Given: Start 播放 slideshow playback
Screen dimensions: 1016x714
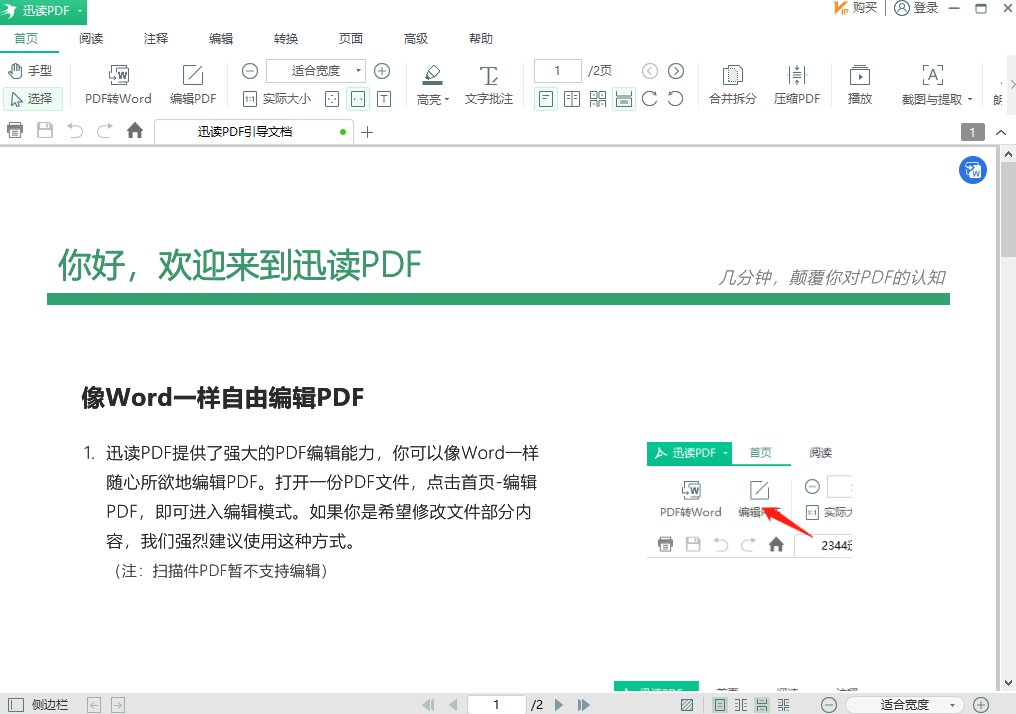Looking at the screenshot, I should tap(860, 85).
